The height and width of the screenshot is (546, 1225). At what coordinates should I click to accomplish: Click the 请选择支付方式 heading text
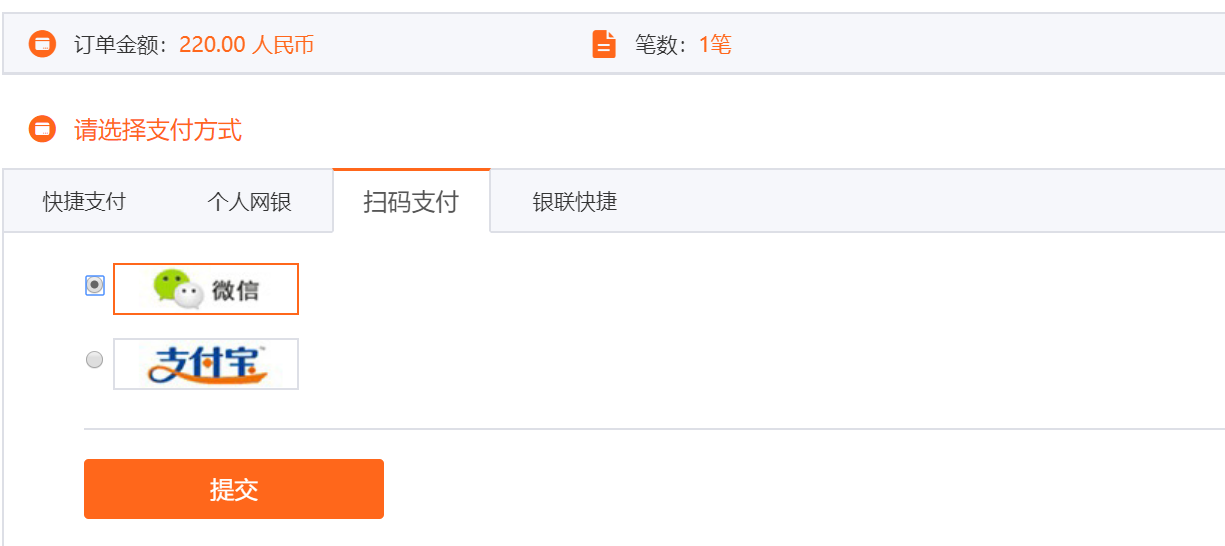point(158,130)
